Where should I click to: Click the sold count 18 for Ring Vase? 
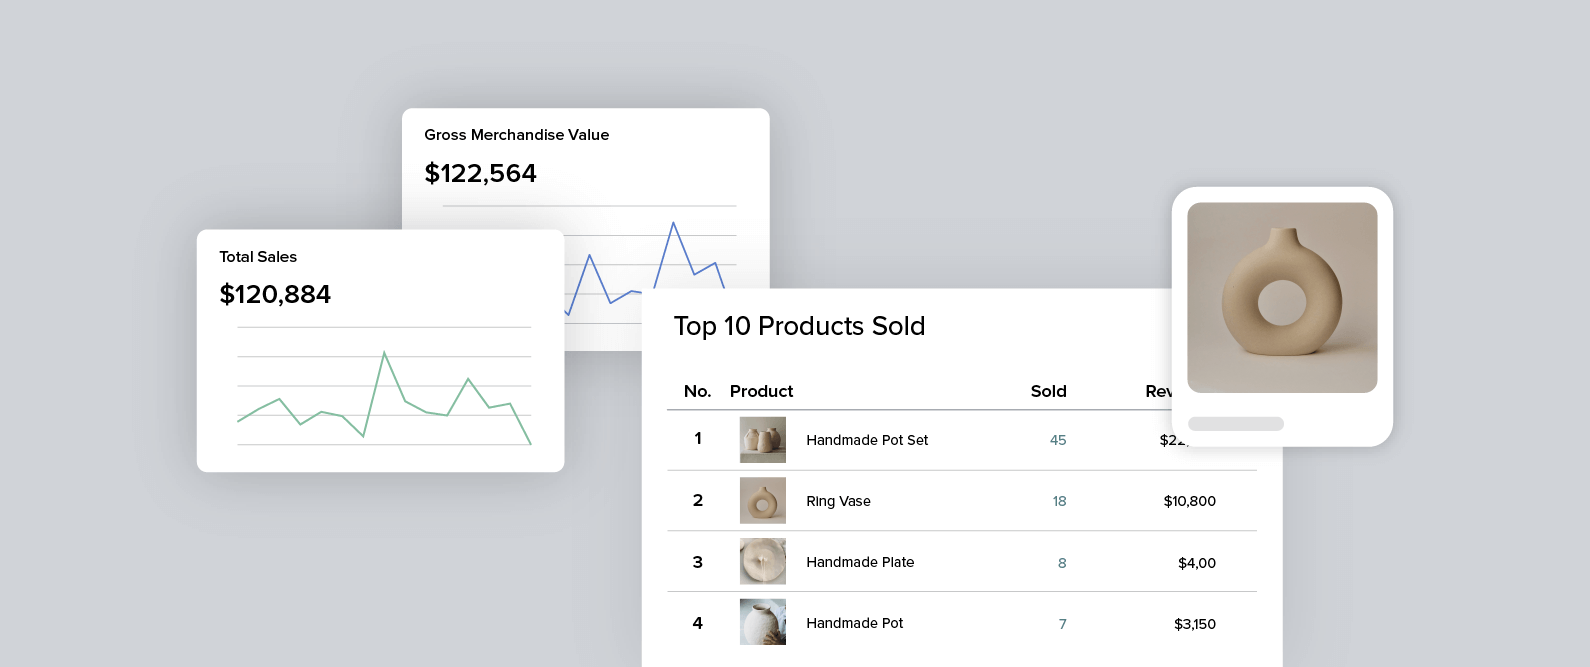(1059, 501)
